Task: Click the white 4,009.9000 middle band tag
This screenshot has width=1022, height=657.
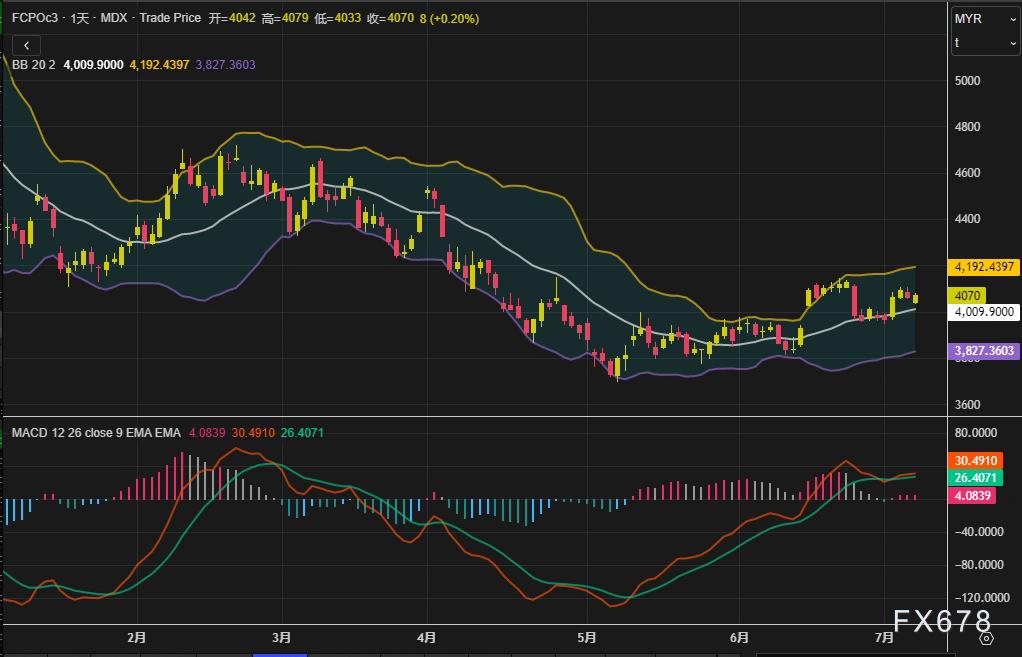Action: pos(983,312)
